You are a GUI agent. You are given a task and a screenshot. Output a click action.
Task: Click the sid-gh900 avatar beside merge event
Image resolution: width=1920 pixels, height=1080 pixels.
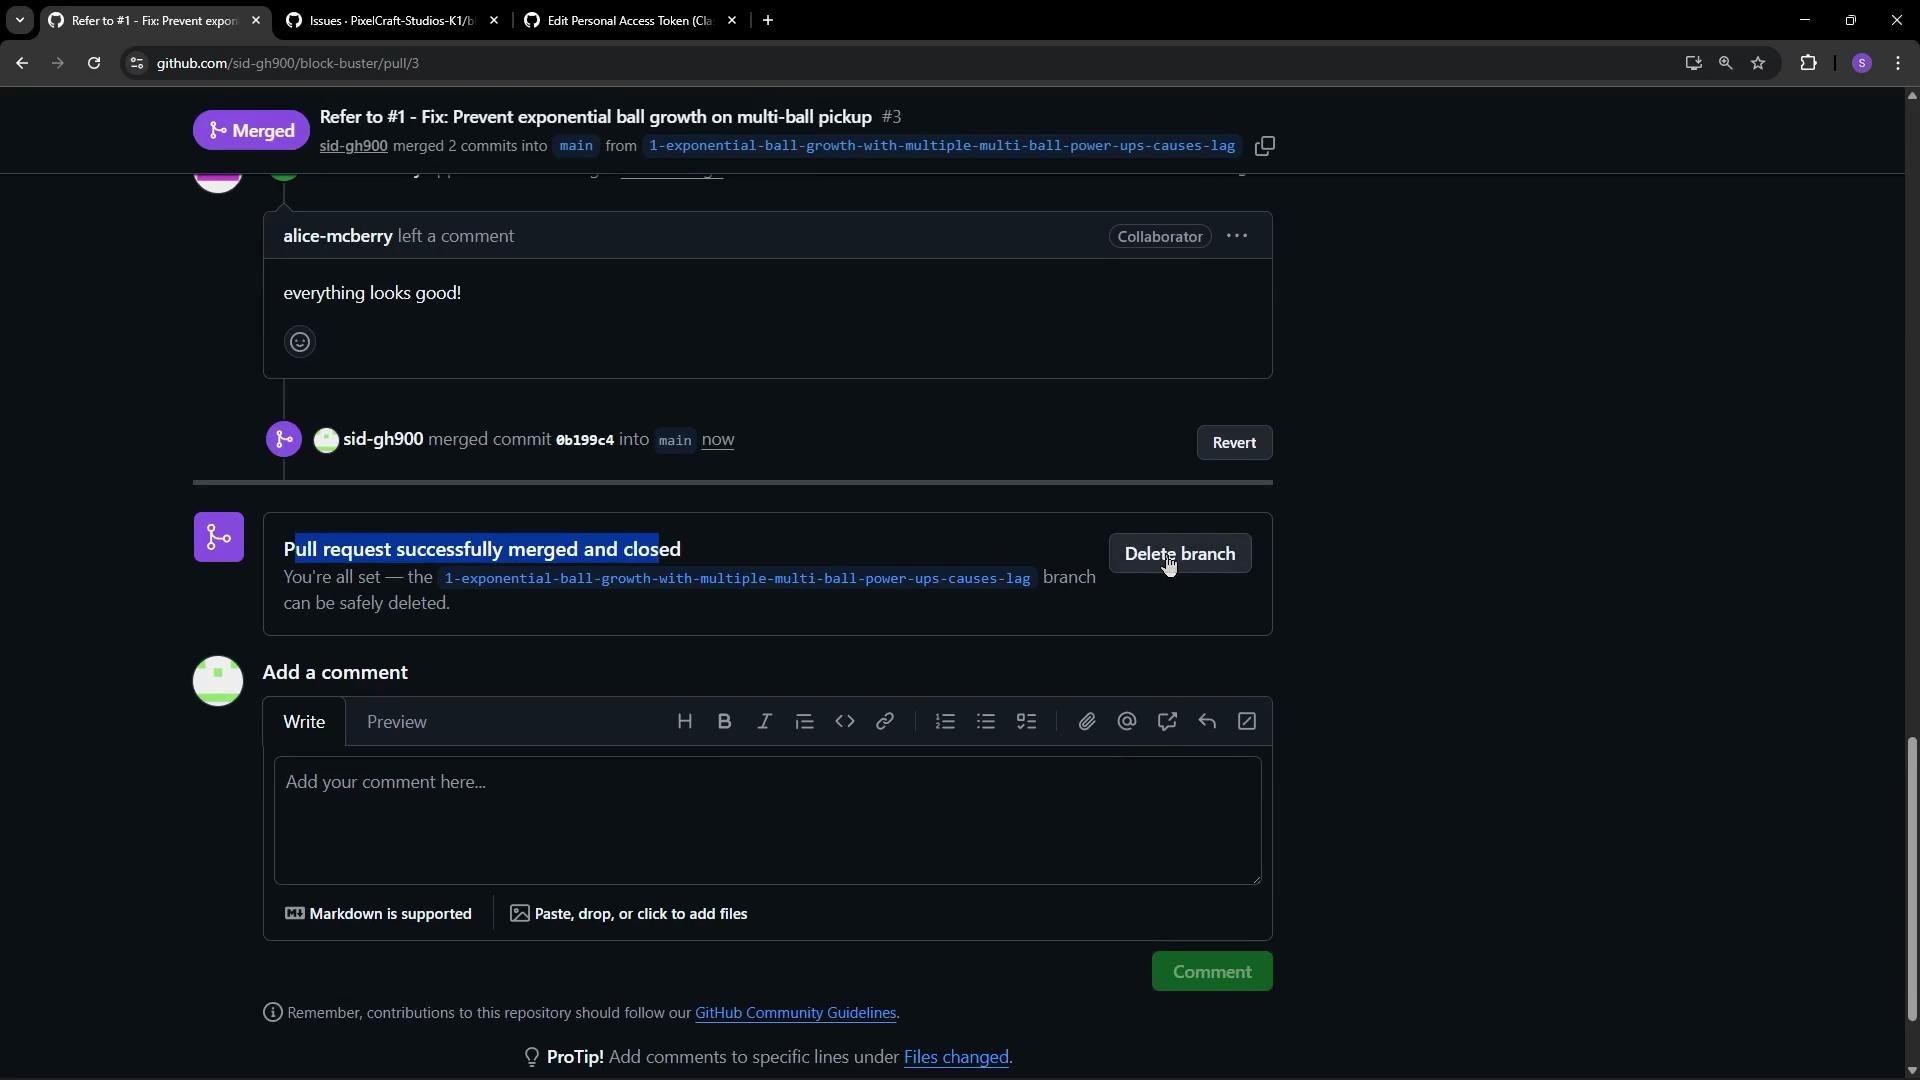click(x=326, y=441)
